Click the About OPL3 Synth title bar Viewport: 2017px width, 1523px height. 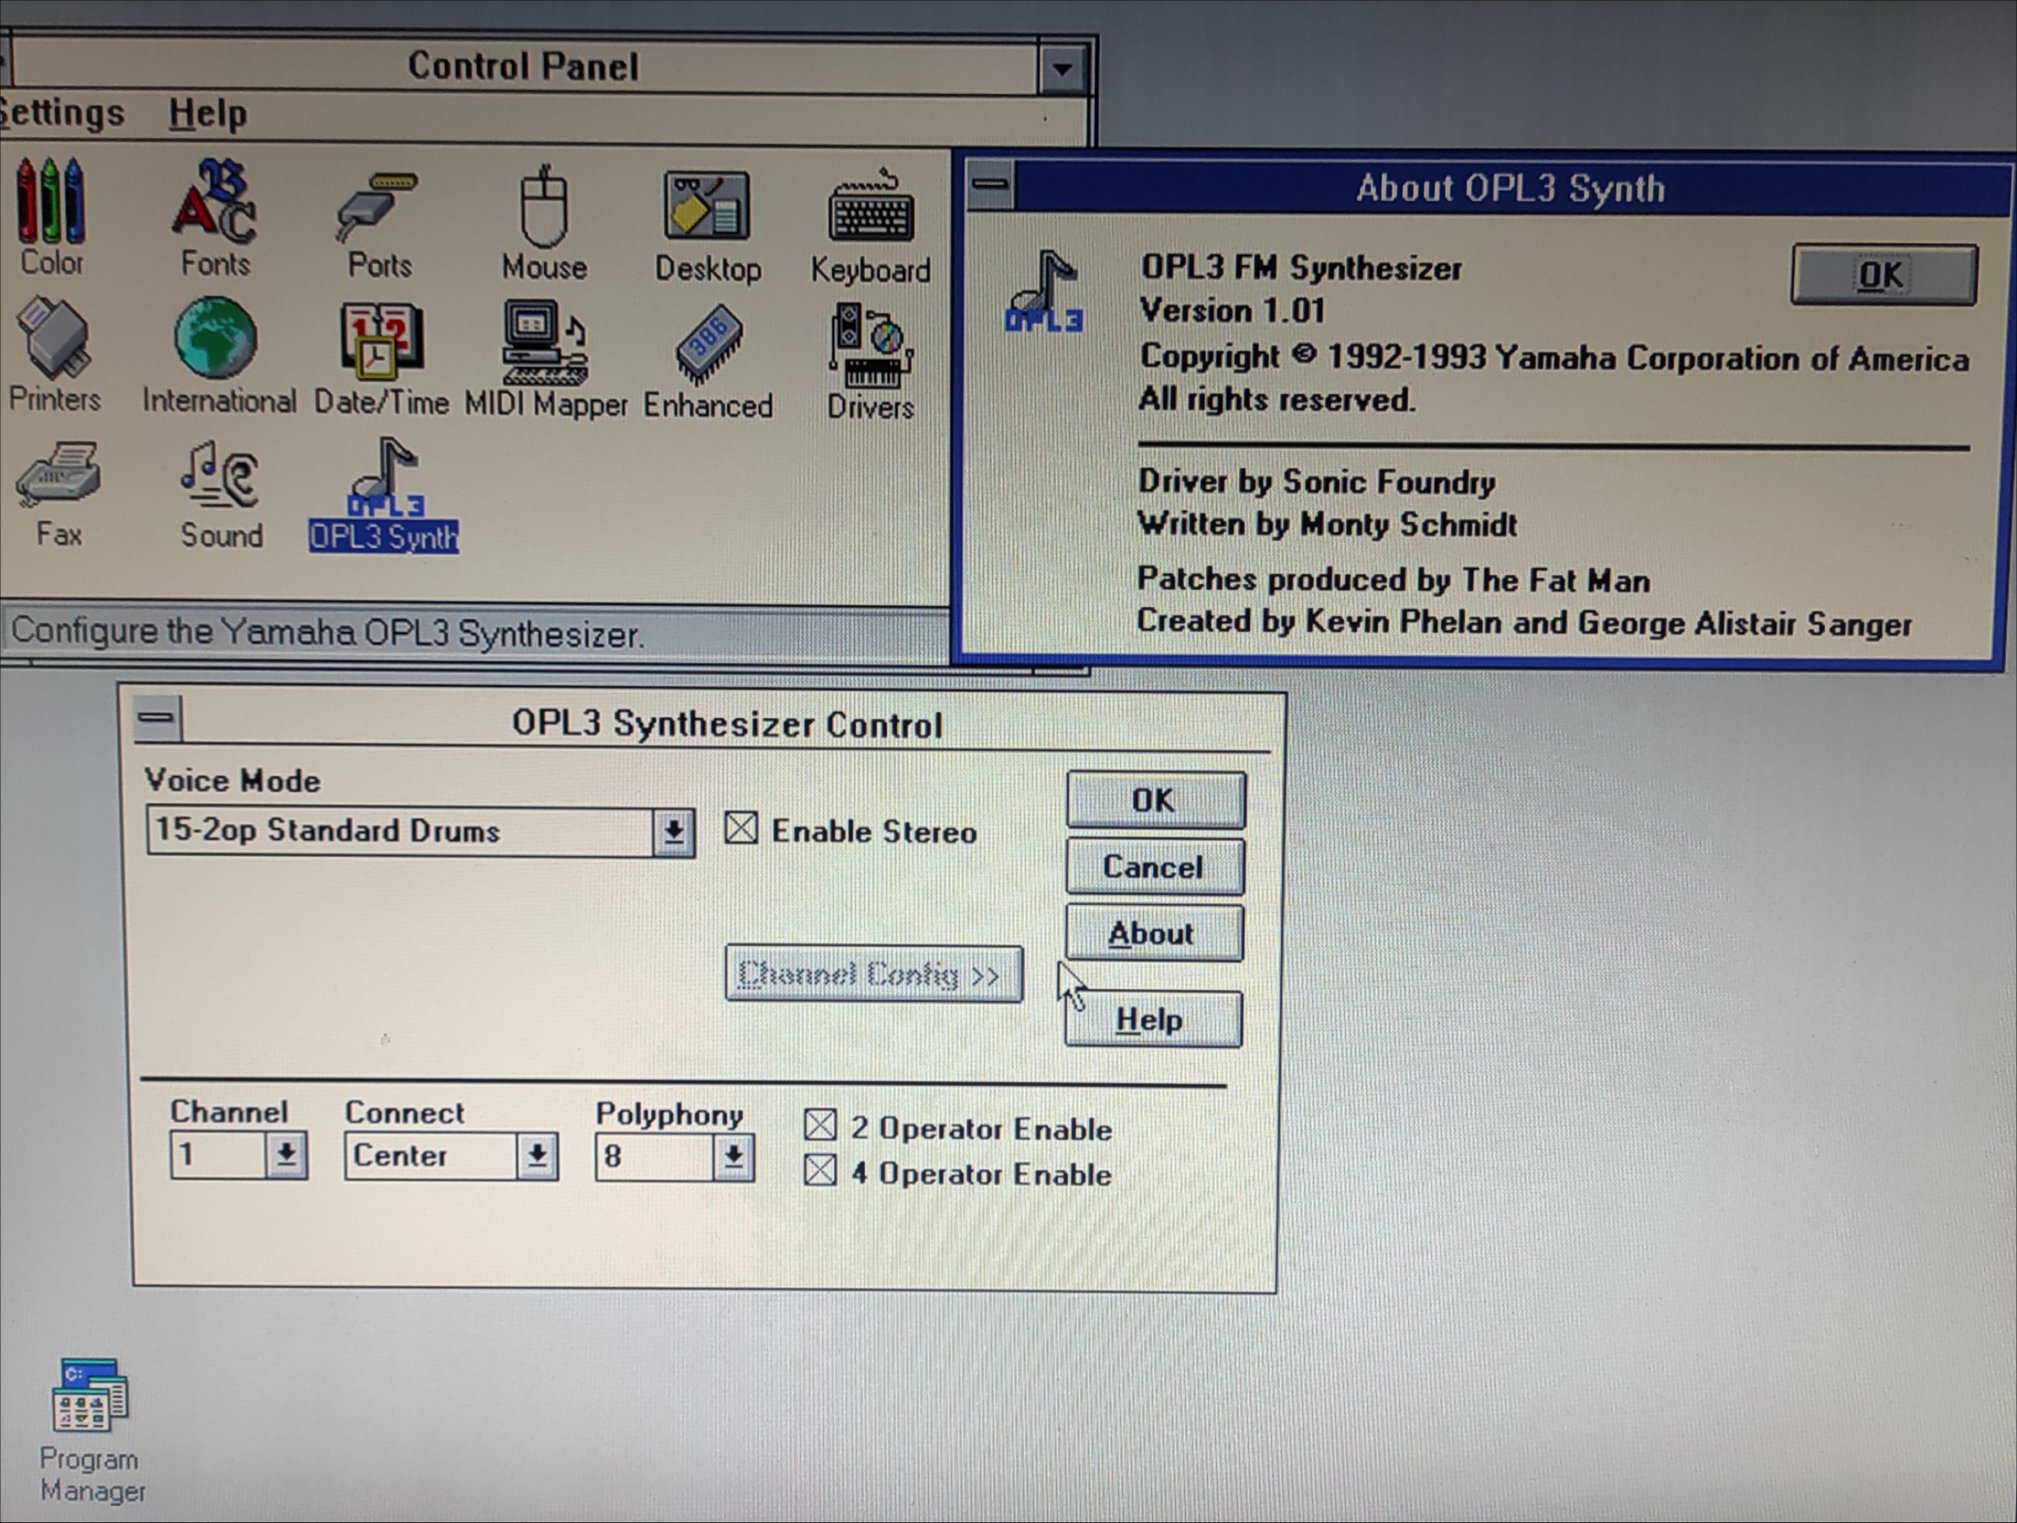(x=1510, y=187)
